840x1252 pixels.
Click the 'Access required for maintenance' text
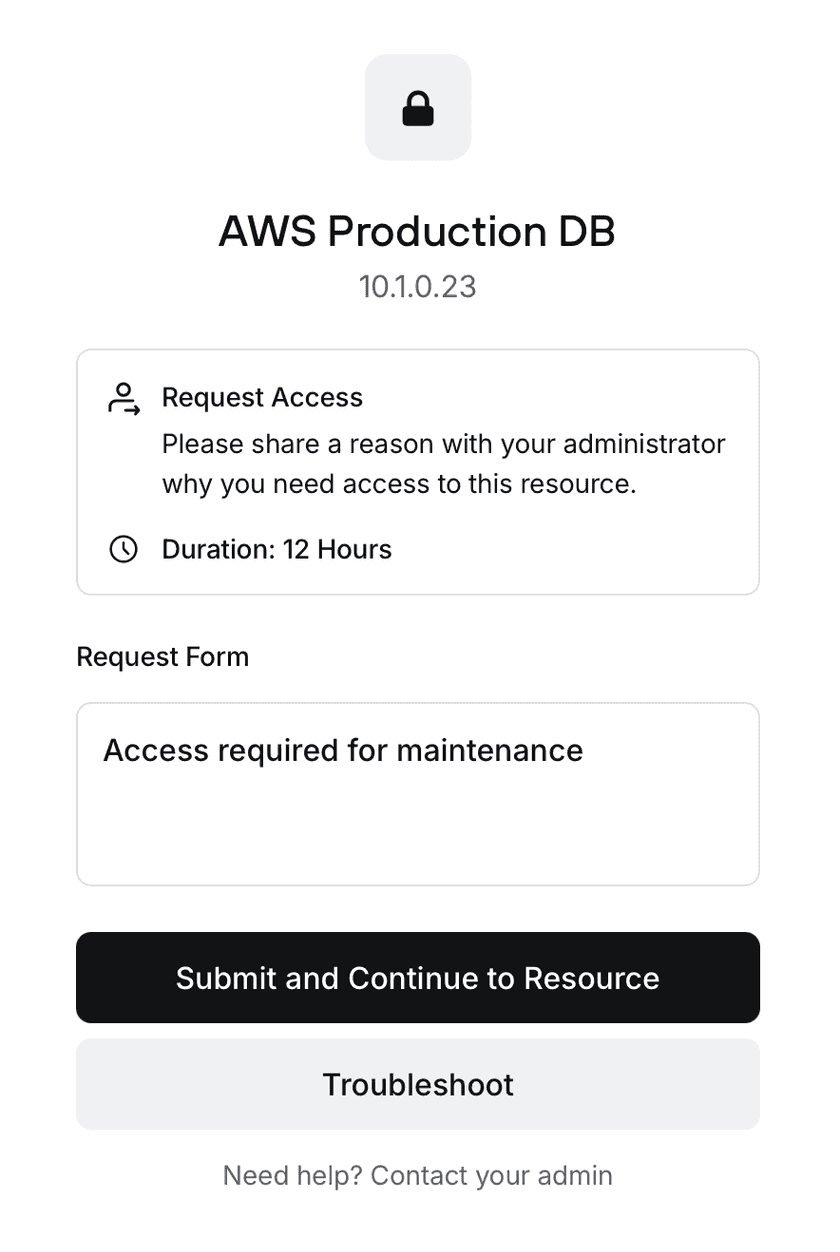343,750
